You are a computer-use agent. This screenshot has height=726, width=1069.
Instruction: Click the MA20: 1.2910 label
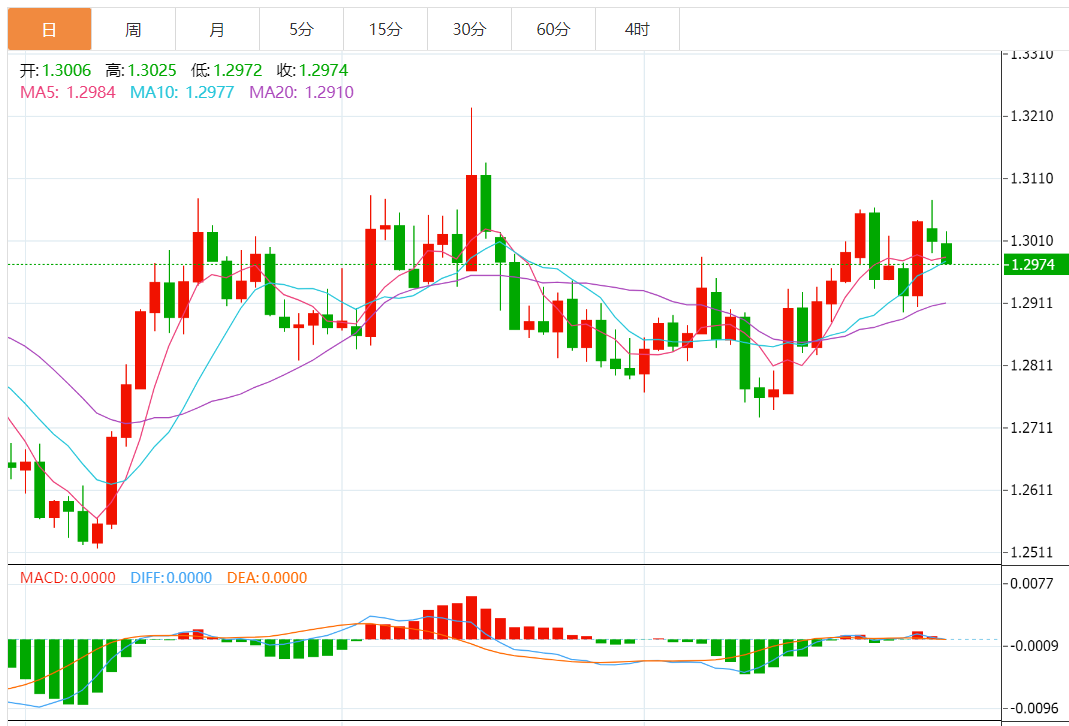tap(301, 92)
